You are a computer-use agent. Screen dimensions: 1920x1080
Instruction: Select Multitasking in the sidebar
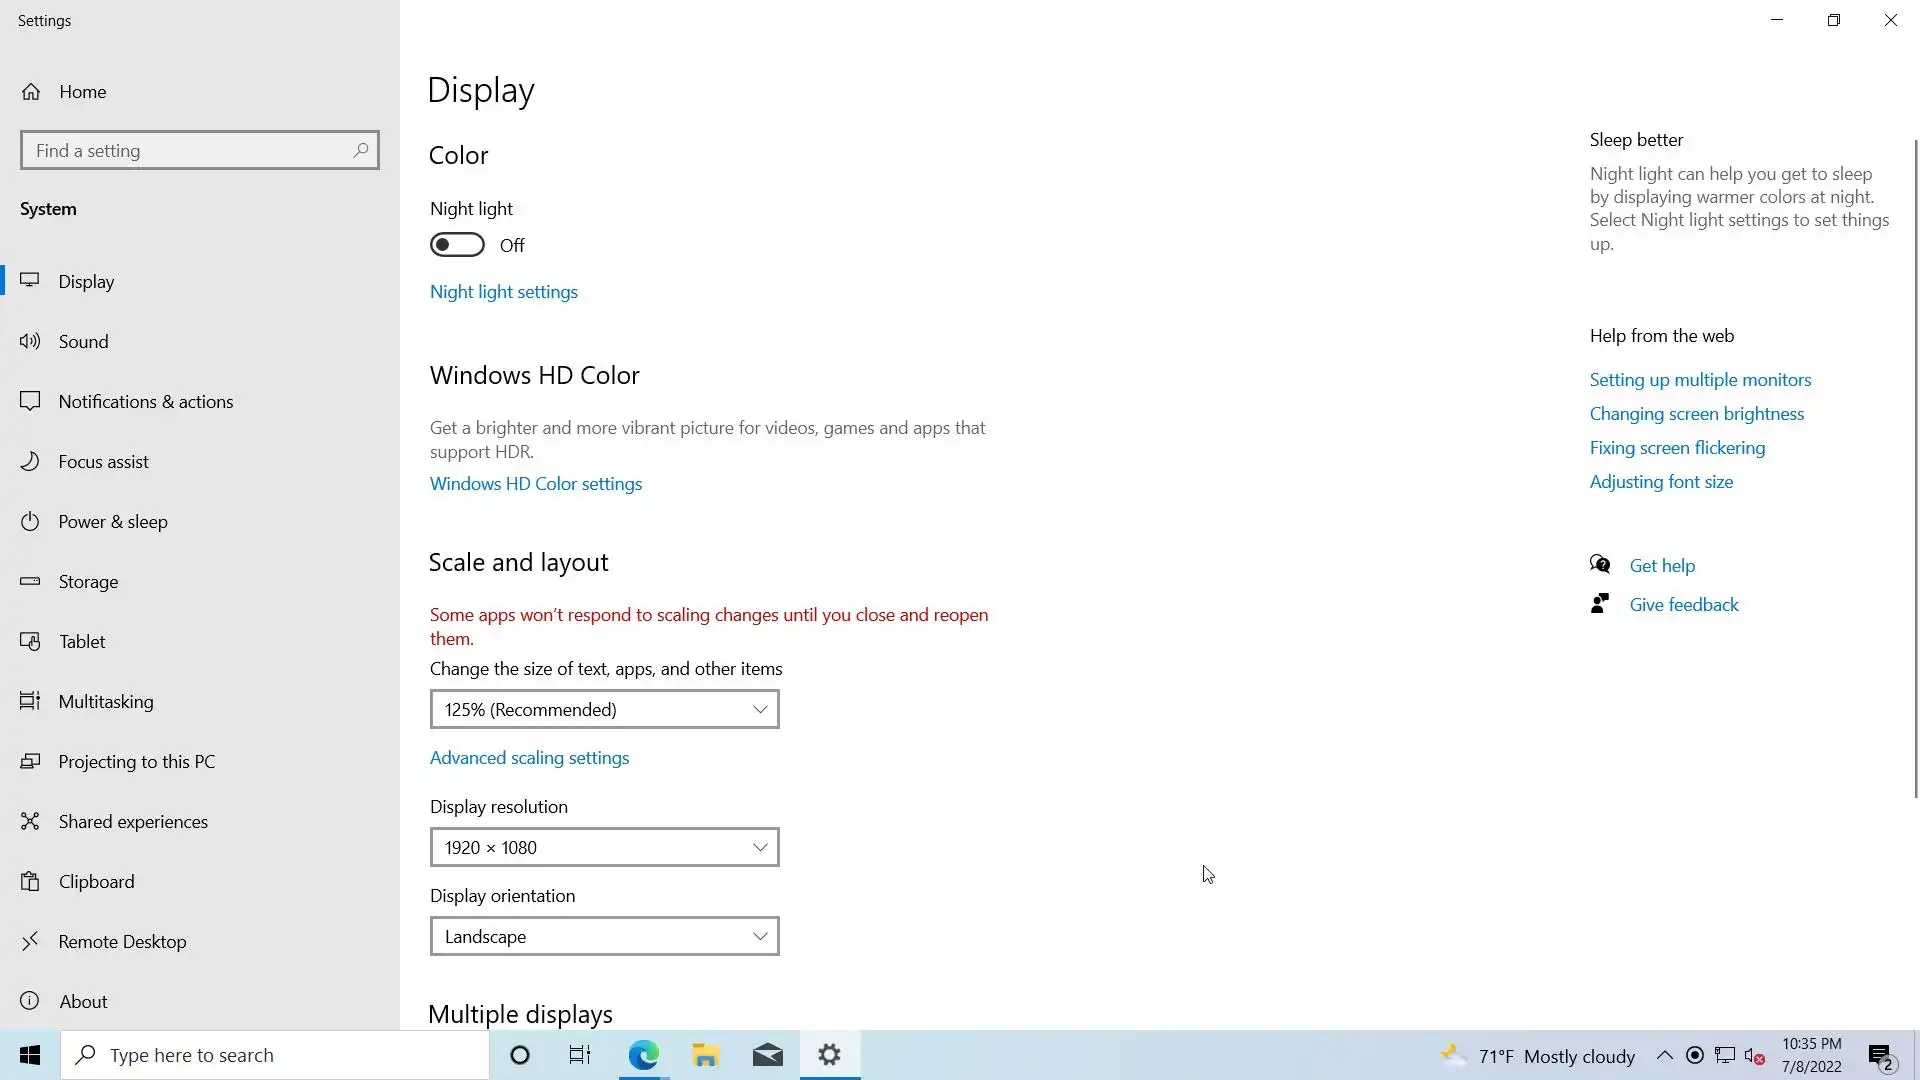click(106, 702)
